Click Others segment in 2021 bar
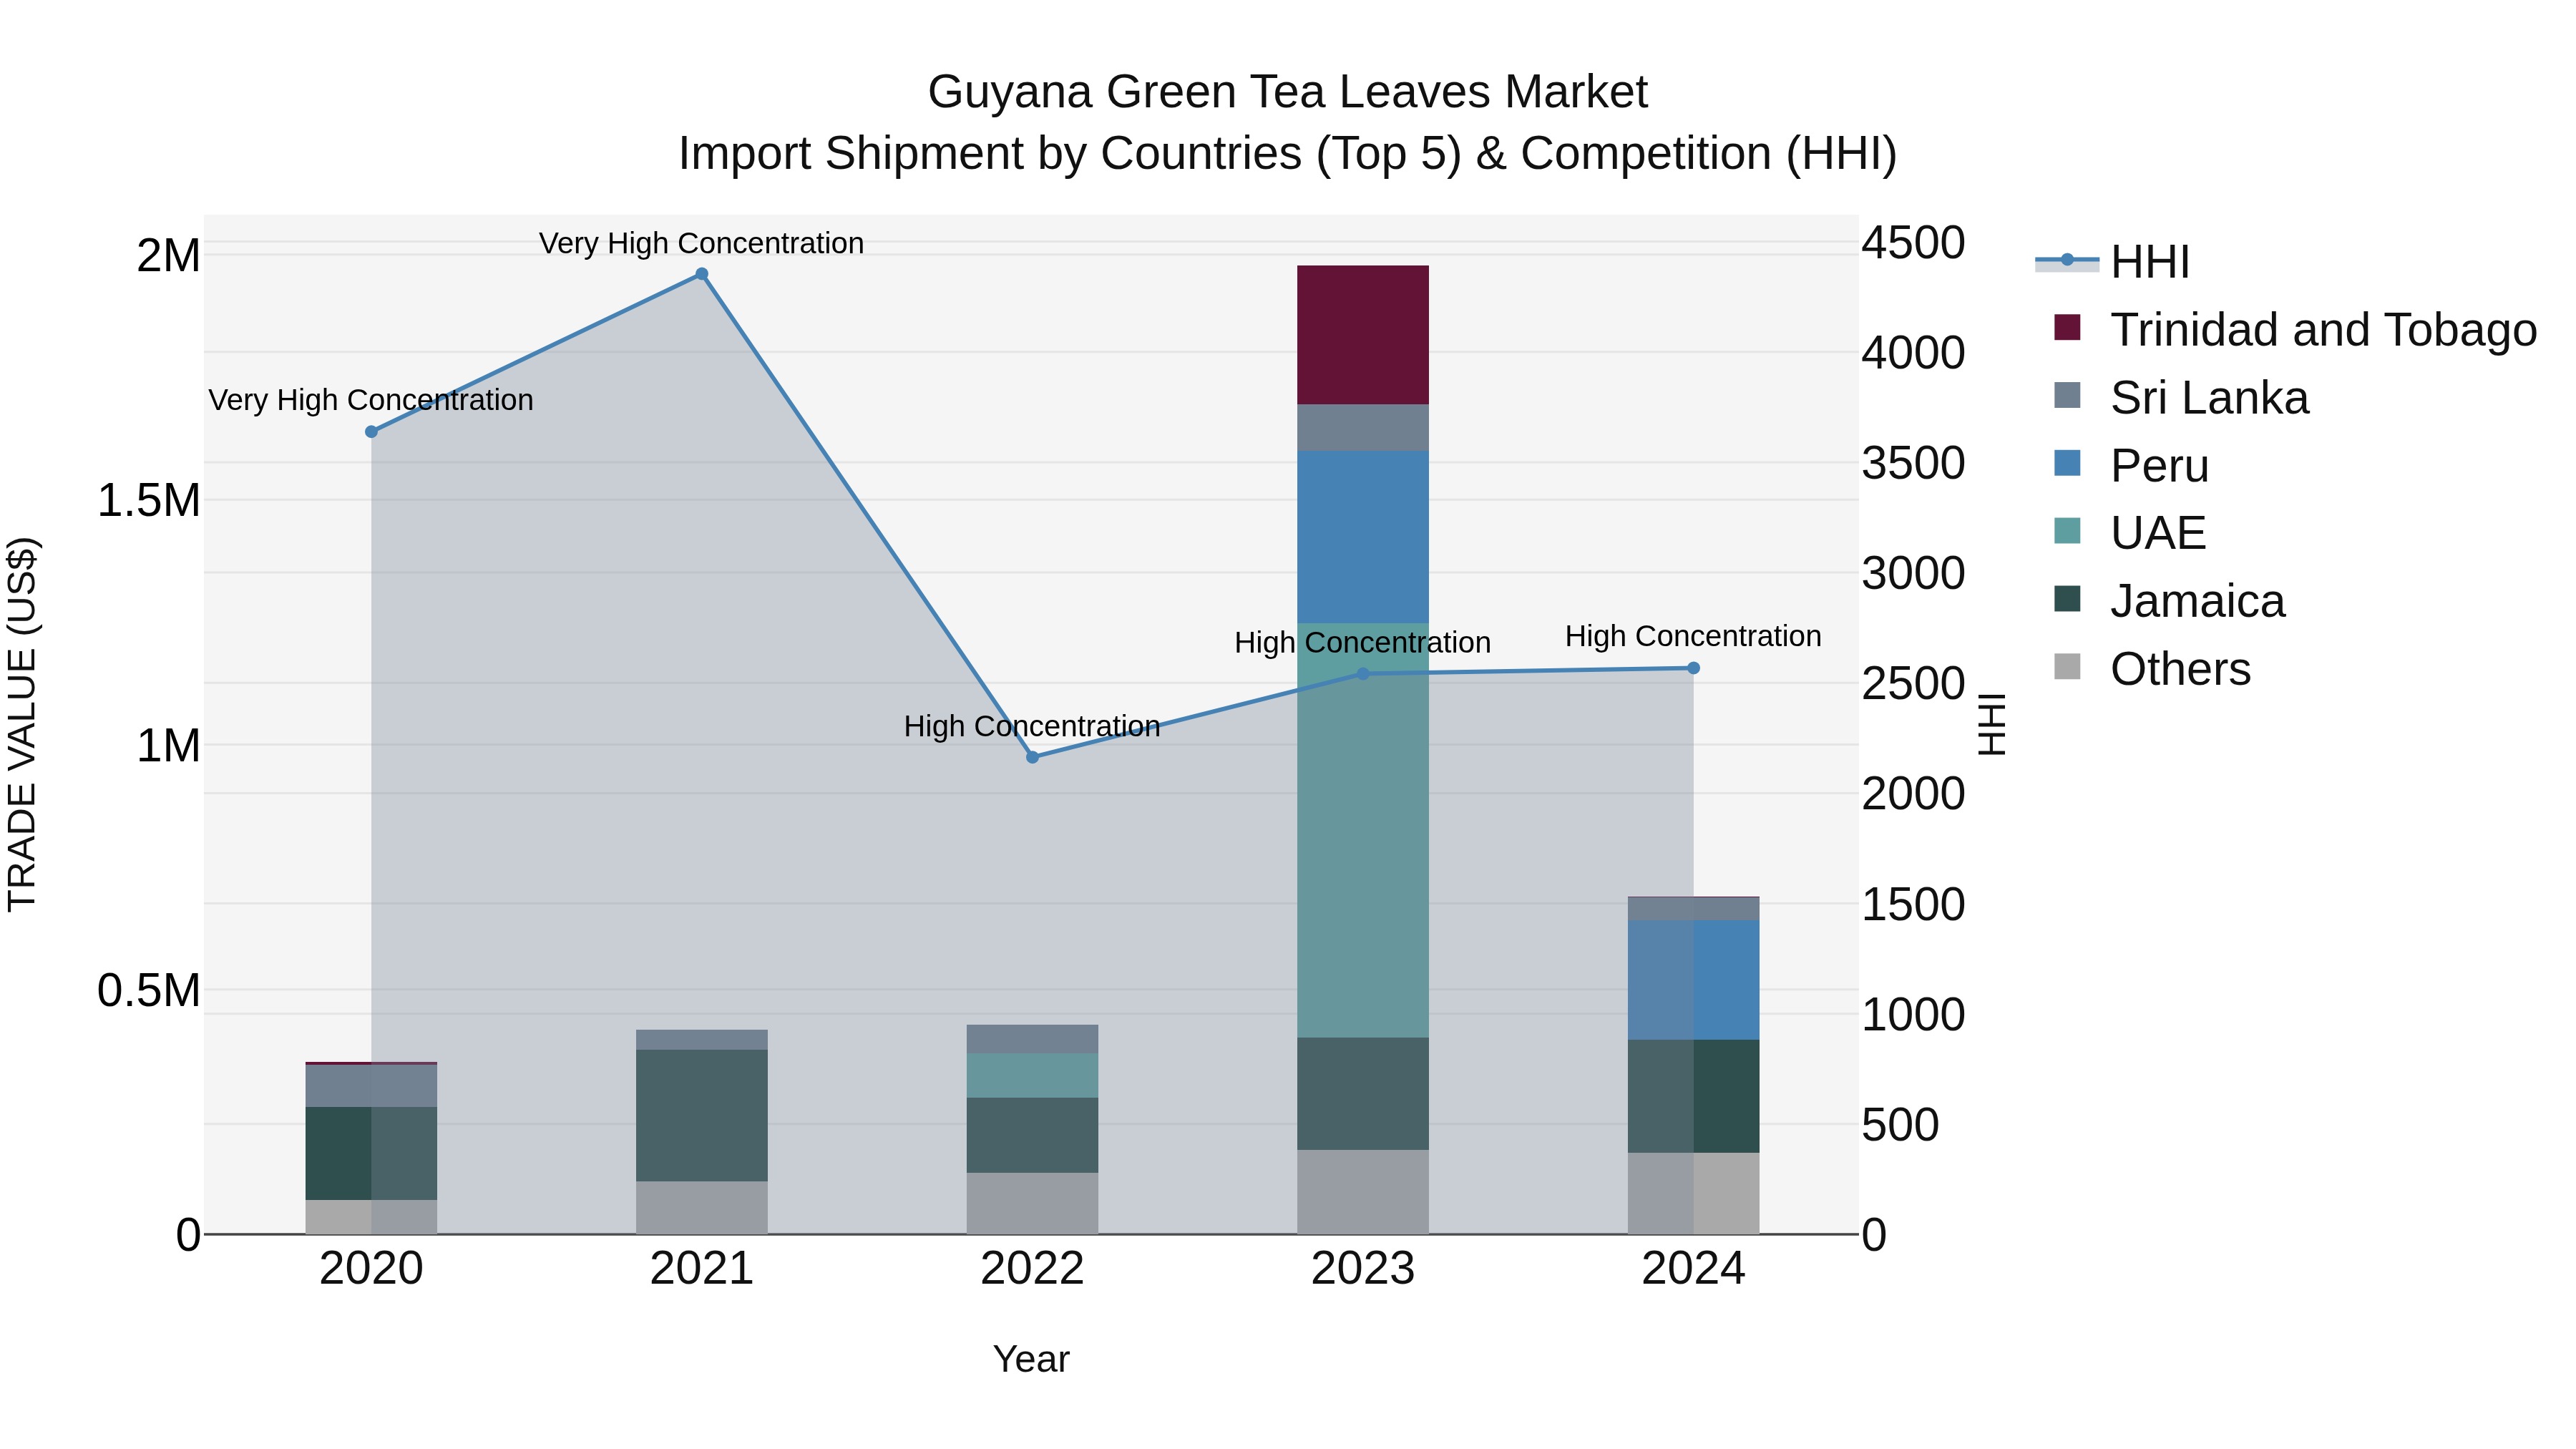 tap(702, 1208)
